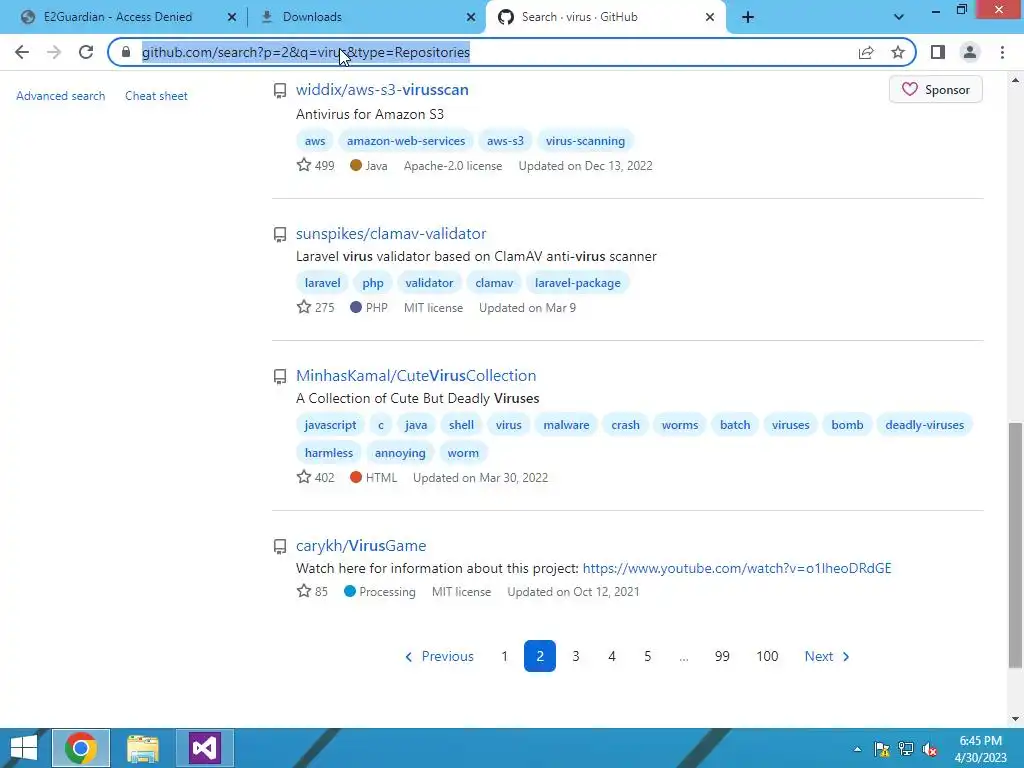Select the PHP language dot for clamav-validator
The width and height of the screenshot is (1024, 768).
(x=356, y=307)
